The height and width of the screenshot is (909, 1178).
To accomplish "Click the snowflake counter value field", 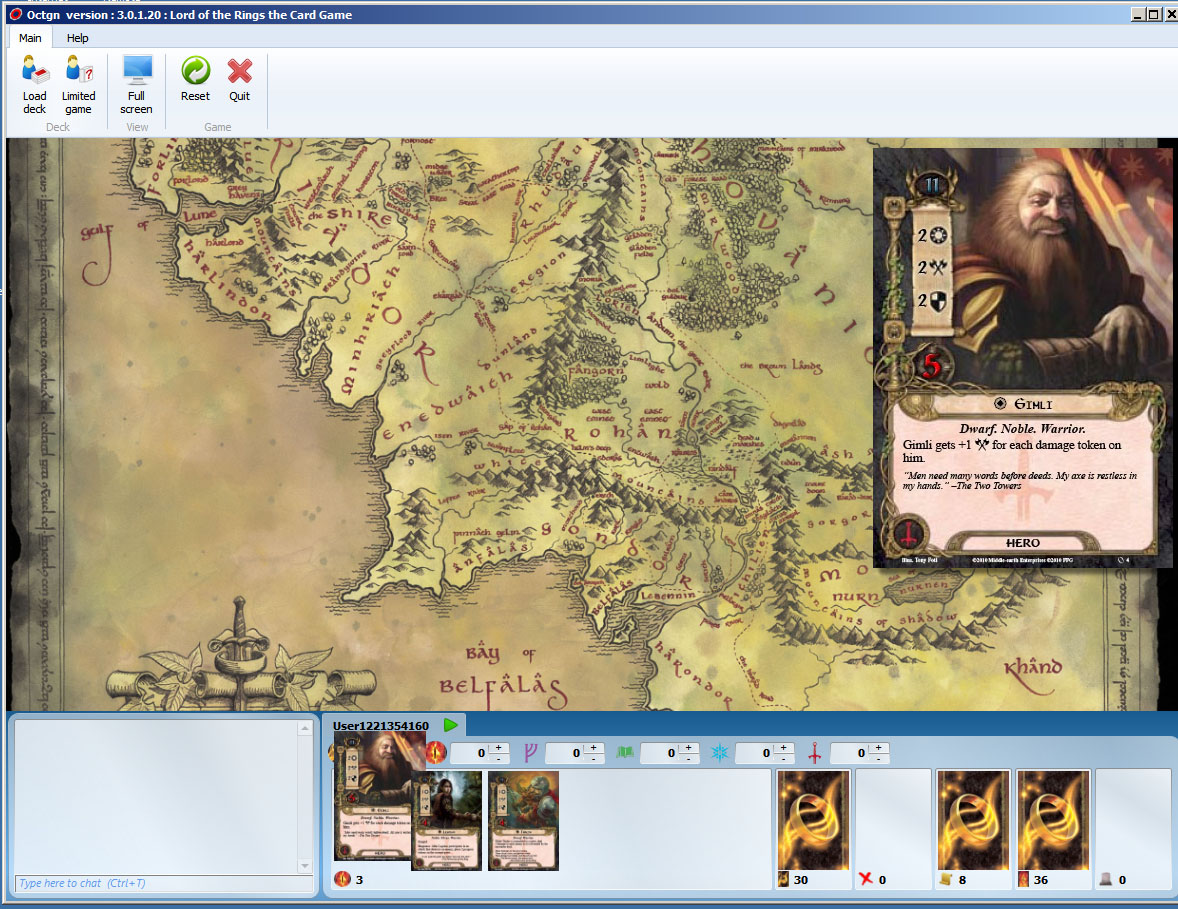I will 755,753.
